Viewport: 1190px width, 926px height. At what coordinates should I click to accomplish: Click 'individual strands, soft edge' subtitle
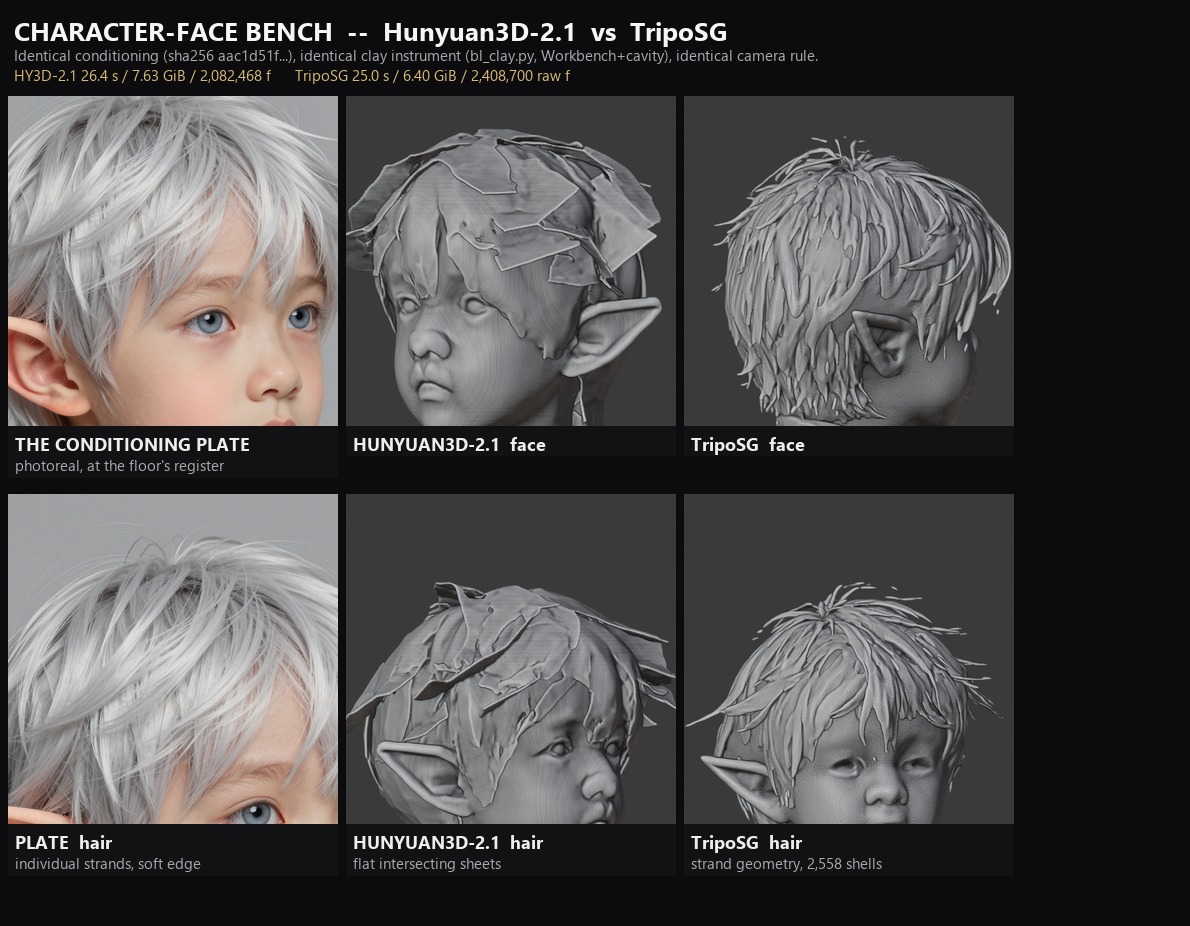pyautogui.click(x=108, y=864)
